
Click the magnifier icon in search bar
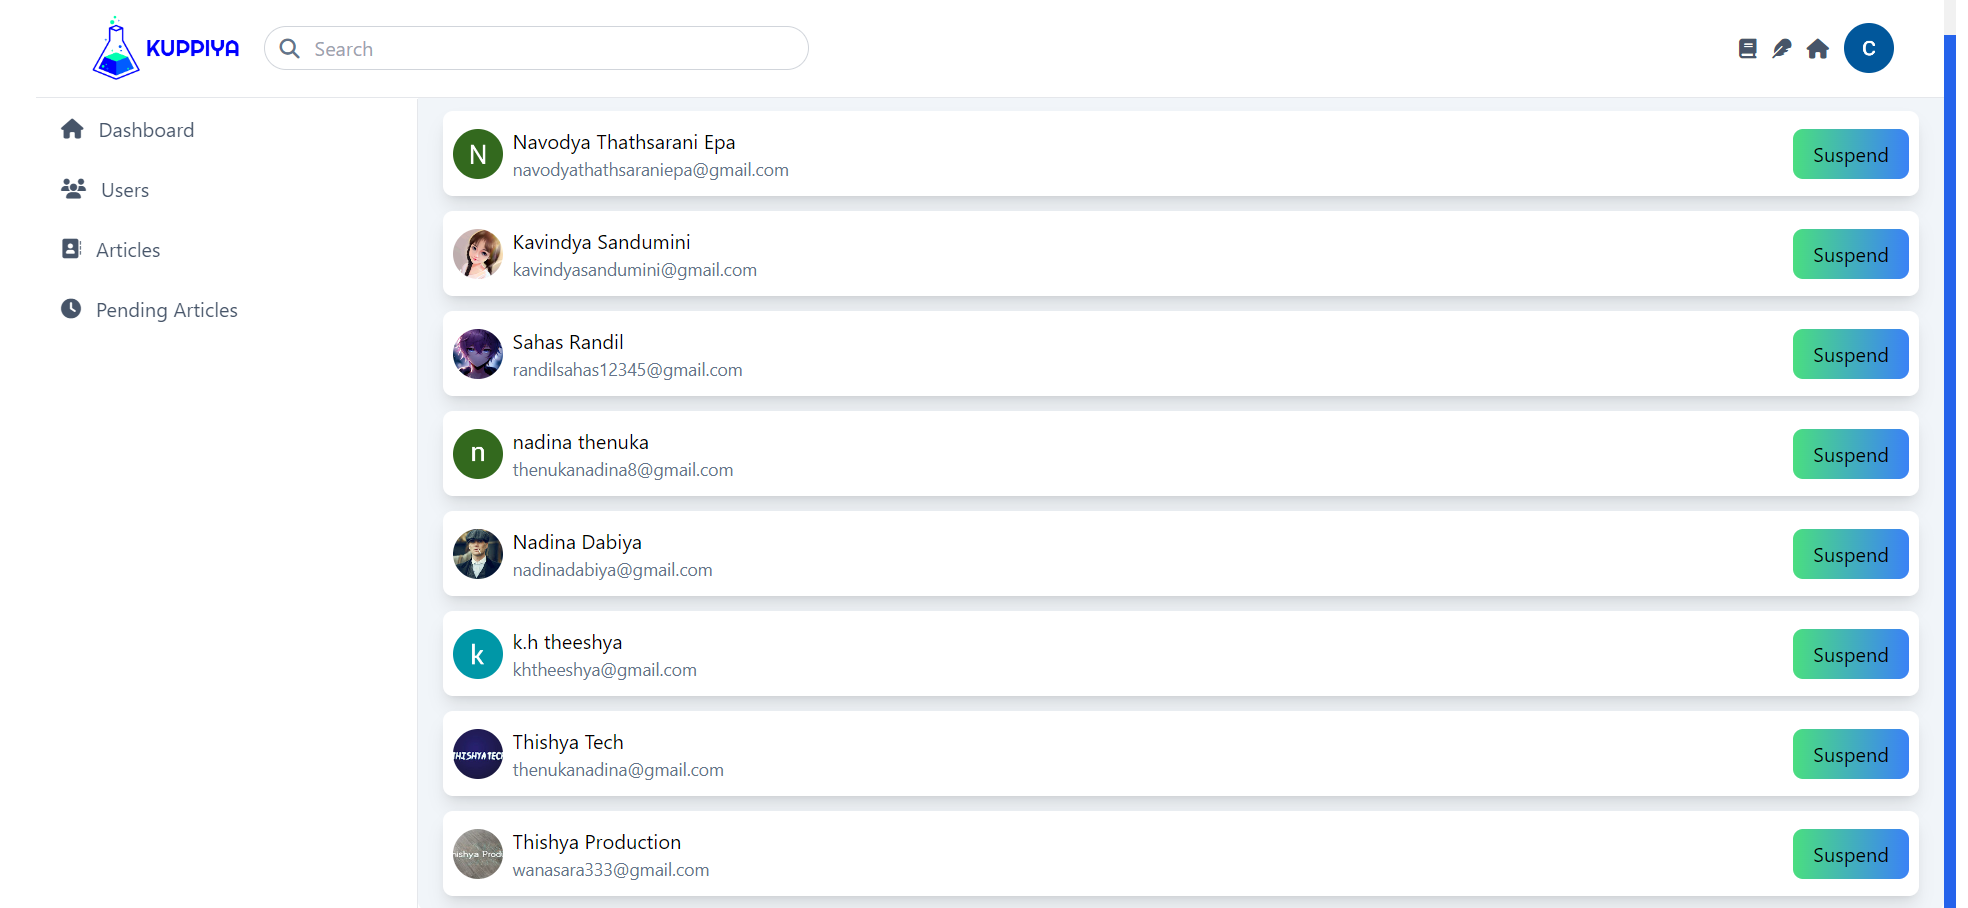[290, 49]
